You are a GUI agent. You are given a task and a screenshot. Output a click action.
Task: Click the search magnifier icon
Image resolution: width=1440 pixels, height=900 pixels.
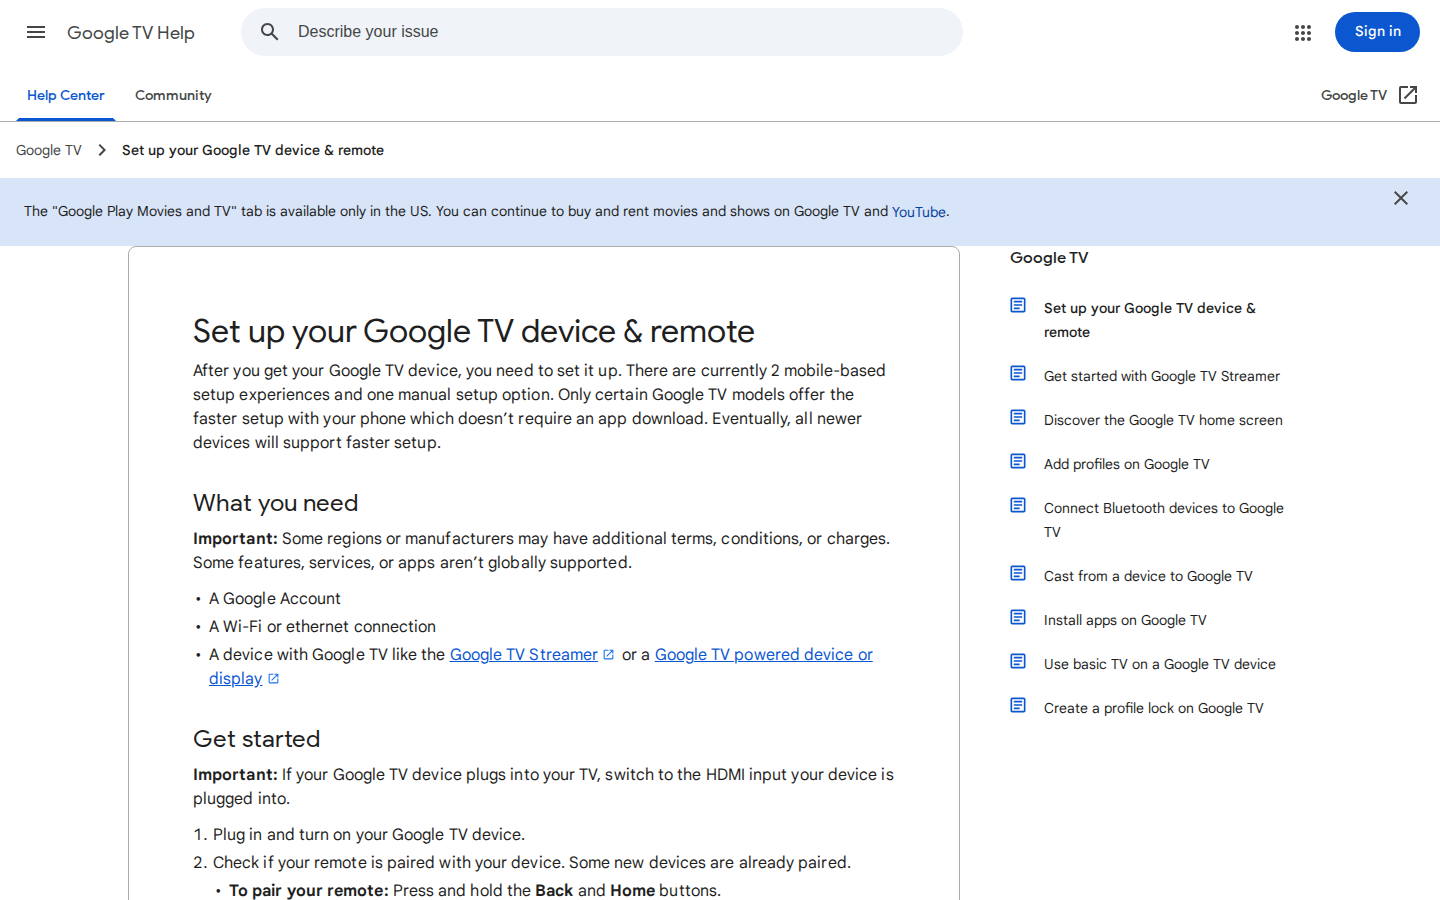(270, 32)
